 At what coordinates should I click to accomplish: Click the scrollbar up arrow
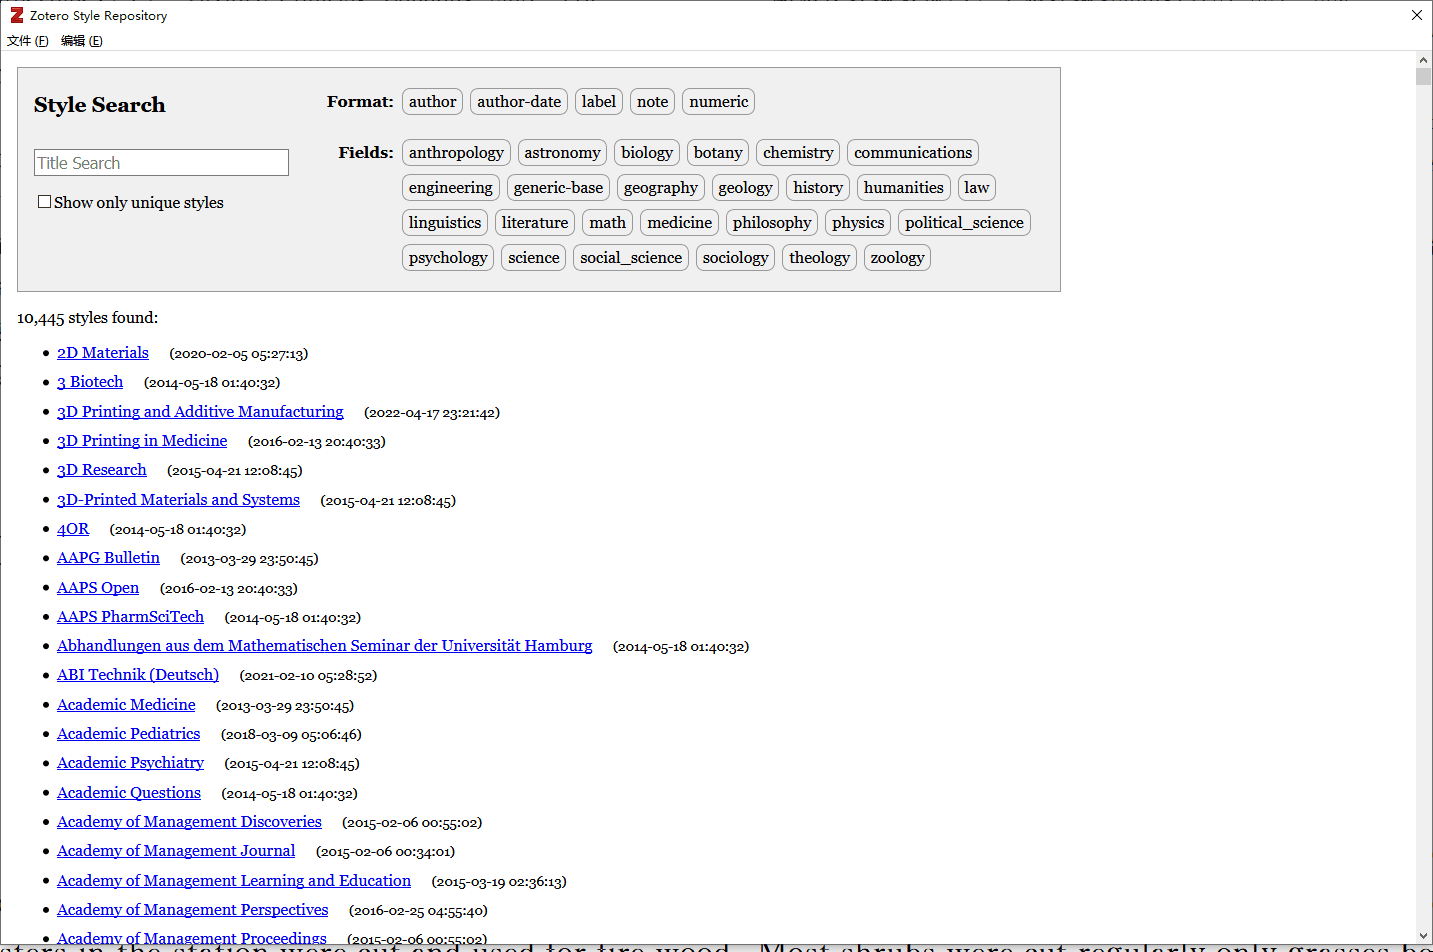click(1423, 60)
